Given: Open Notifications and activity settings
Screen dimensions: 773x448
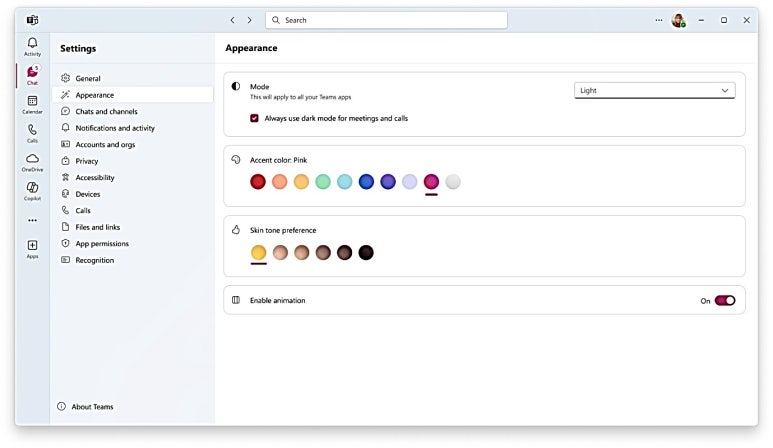Looking at the screenshot, I should [x=115, y=128].
